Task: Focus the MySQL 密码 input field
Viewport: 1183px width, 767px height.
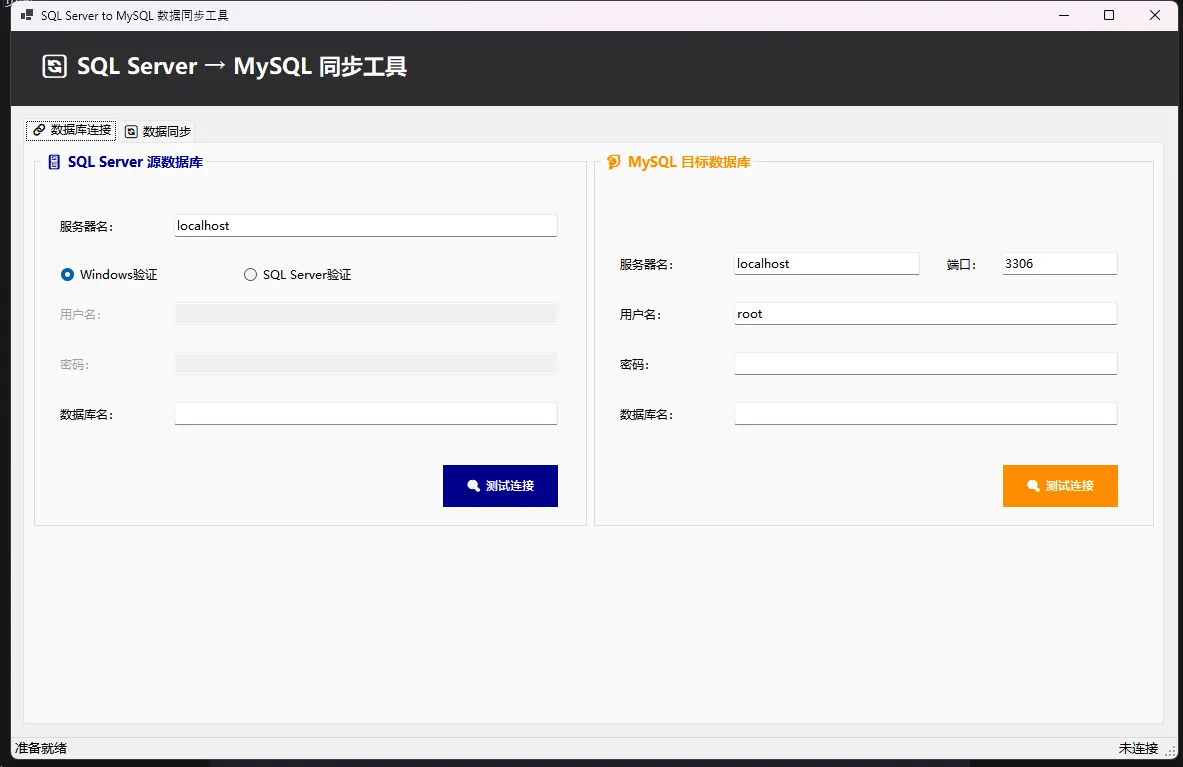Action: (x=926, y=364)
